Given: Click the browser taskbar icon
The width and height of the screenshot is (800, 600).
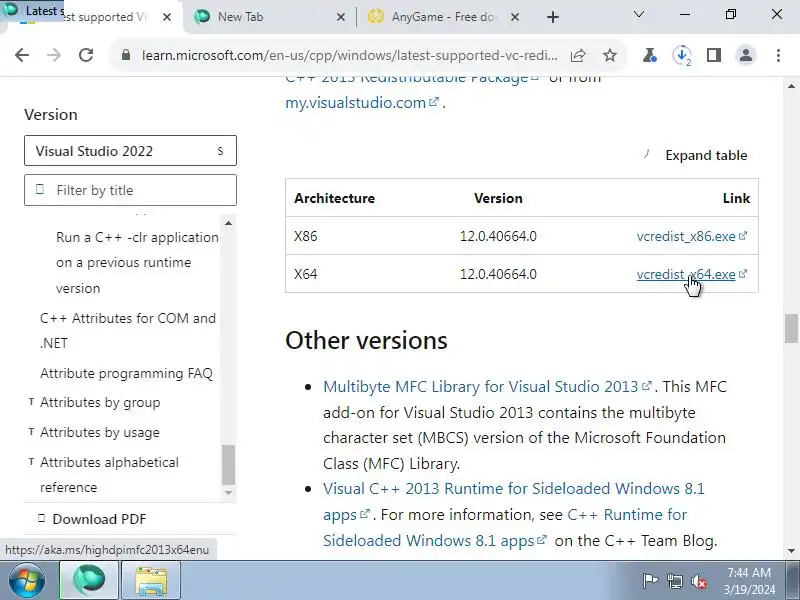Looking at the screenshot, I should (x=89, y=580).
